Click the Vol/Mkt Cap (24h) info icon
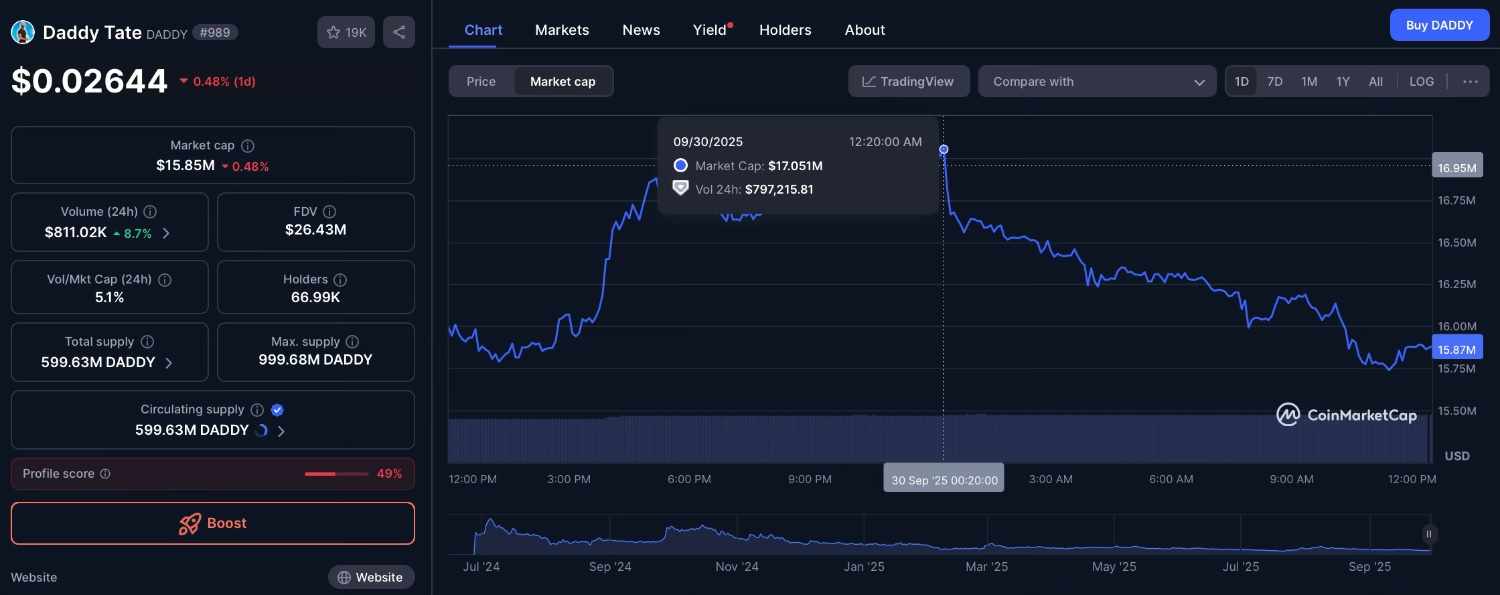1500x595 pixels. click(x=165, y=280)
